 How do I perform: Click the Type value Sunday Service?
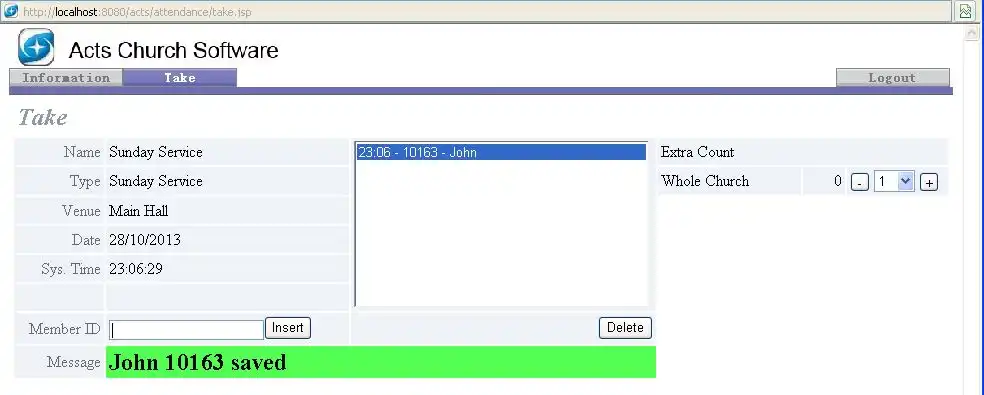point(156,181)
